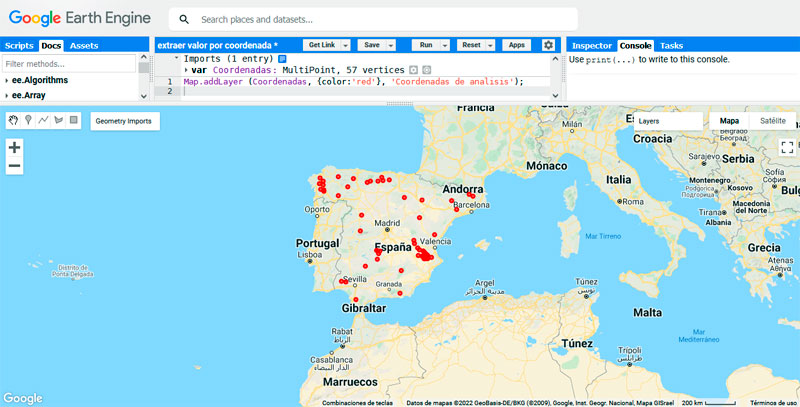Expand the Coordenadas variable import
This screenshot has width=800, height=407.
pos(186,70)
